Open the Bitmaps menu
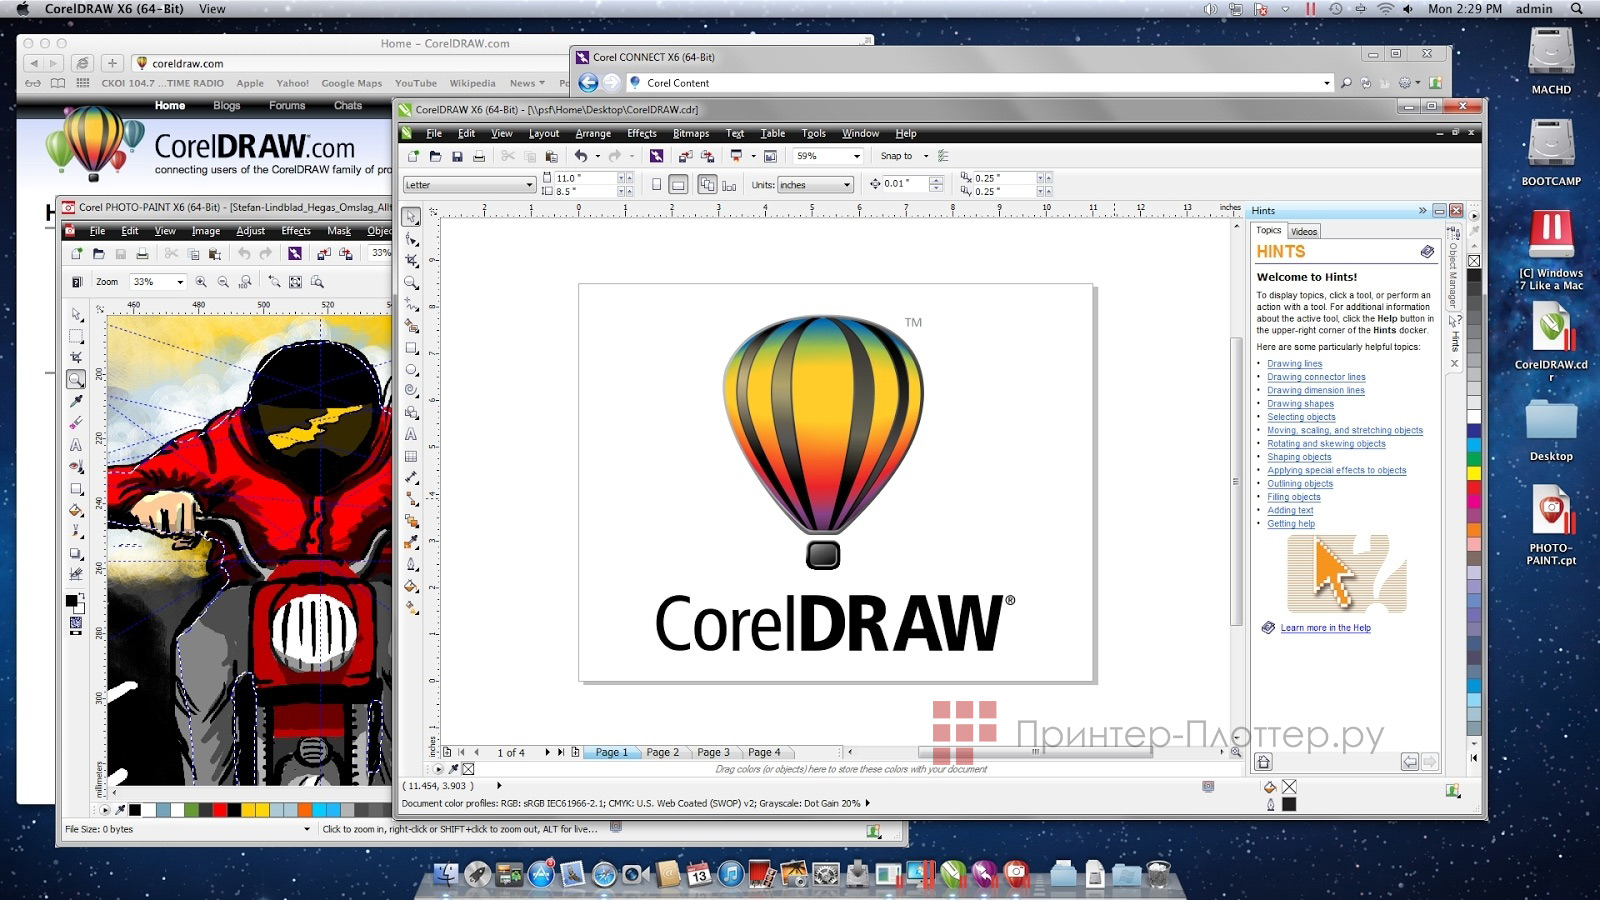 pyautogui.click(x=690, y=133)
